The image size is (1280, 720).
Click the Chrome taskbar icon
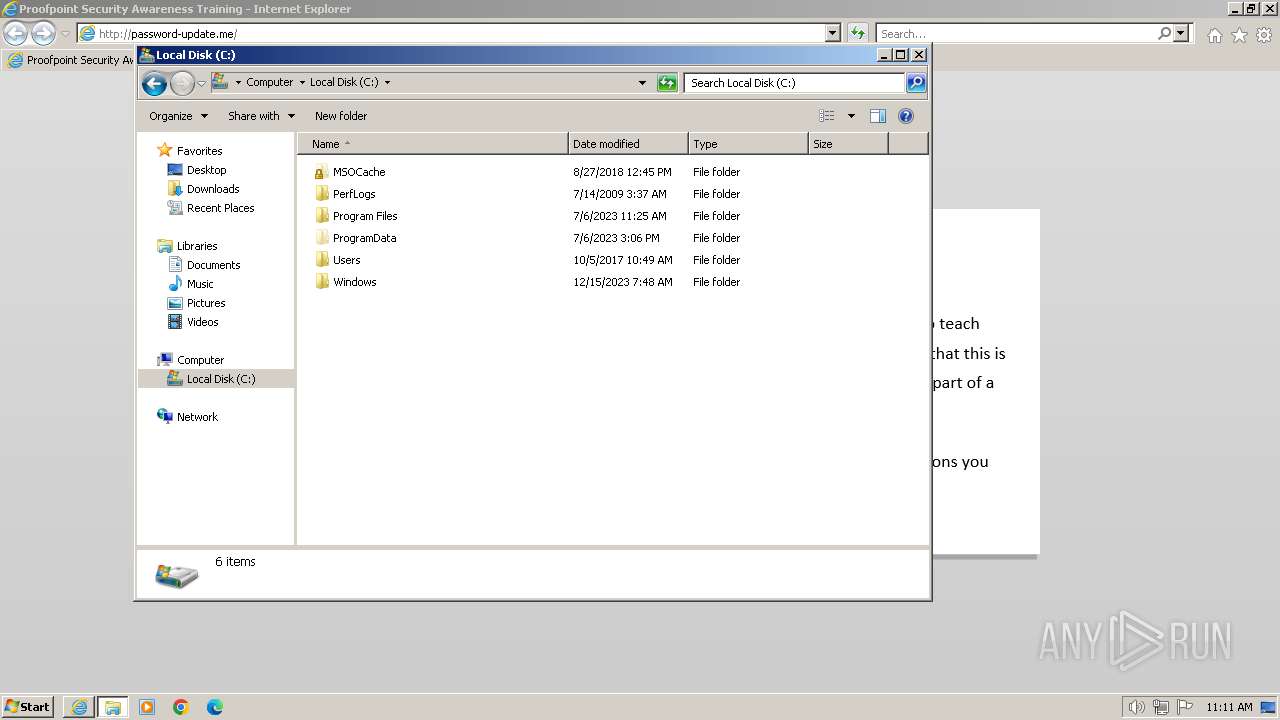[x=181, y=707]
